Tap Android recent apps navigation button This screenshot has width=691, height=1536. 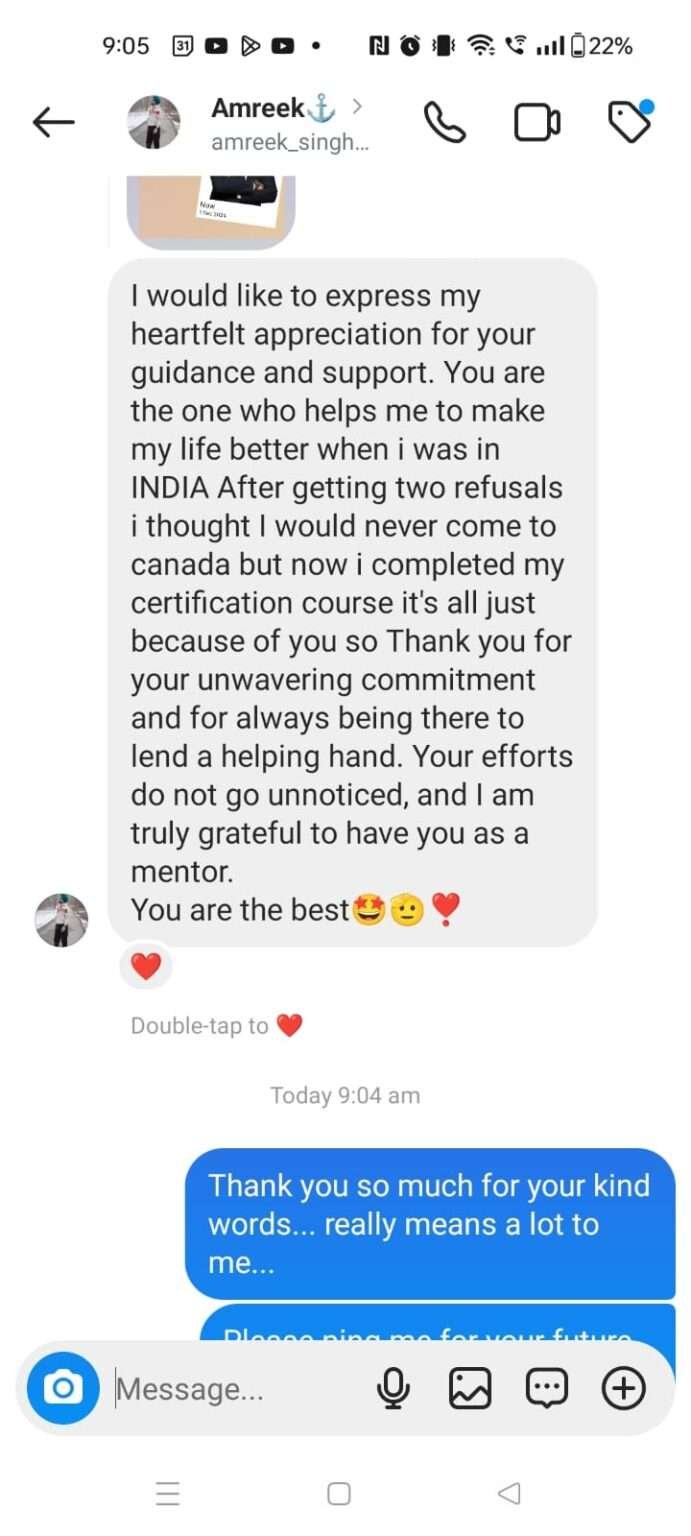169,1494
